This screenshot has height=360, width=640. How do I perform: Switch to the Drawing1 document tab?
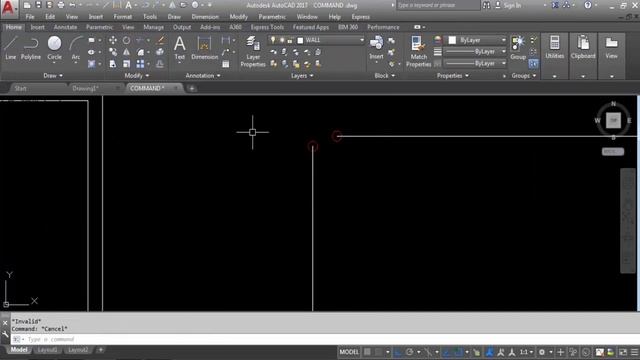click(x=86, y=88)
